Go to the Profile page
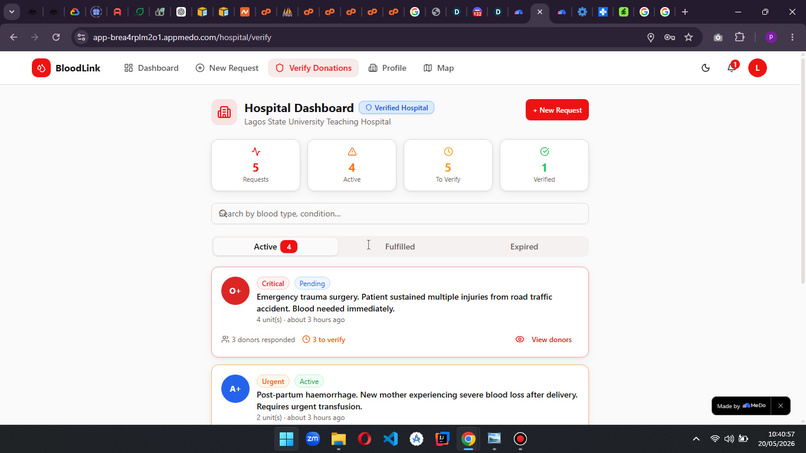Image resolution: width=806 pixels, height=453 pixels. coord(387,68)
